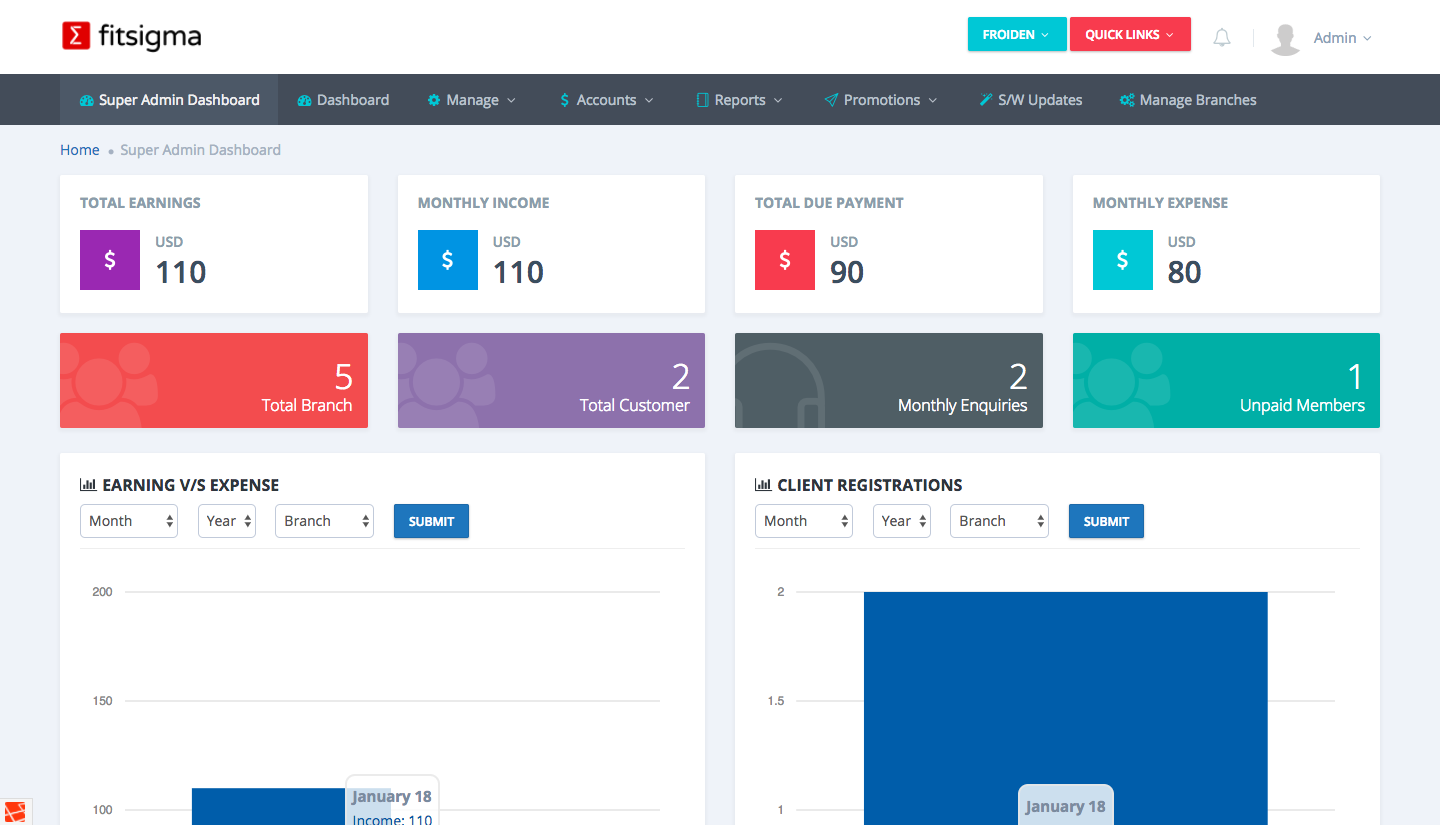Click the orange widget icon in bottom-left corner
The height and width of the screenshot is (825, 1440).
(15, 811)
